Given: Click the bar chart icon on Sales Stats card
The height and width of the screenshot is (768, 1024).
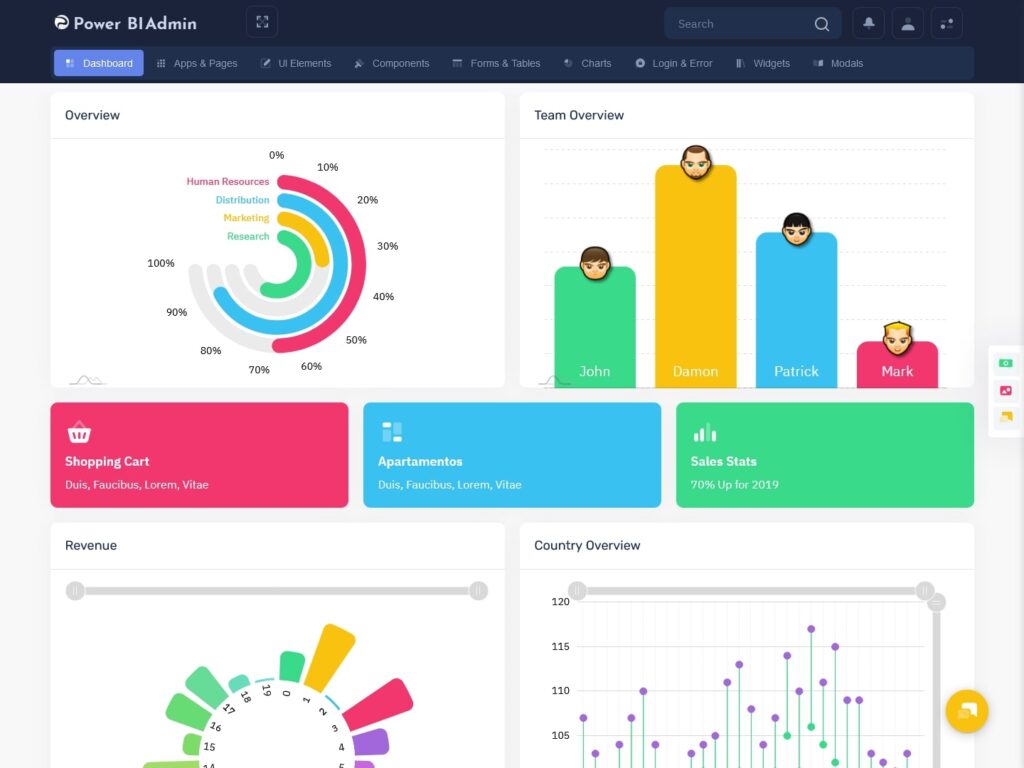Looking at the screenshot, I should (x=705, y=432).
